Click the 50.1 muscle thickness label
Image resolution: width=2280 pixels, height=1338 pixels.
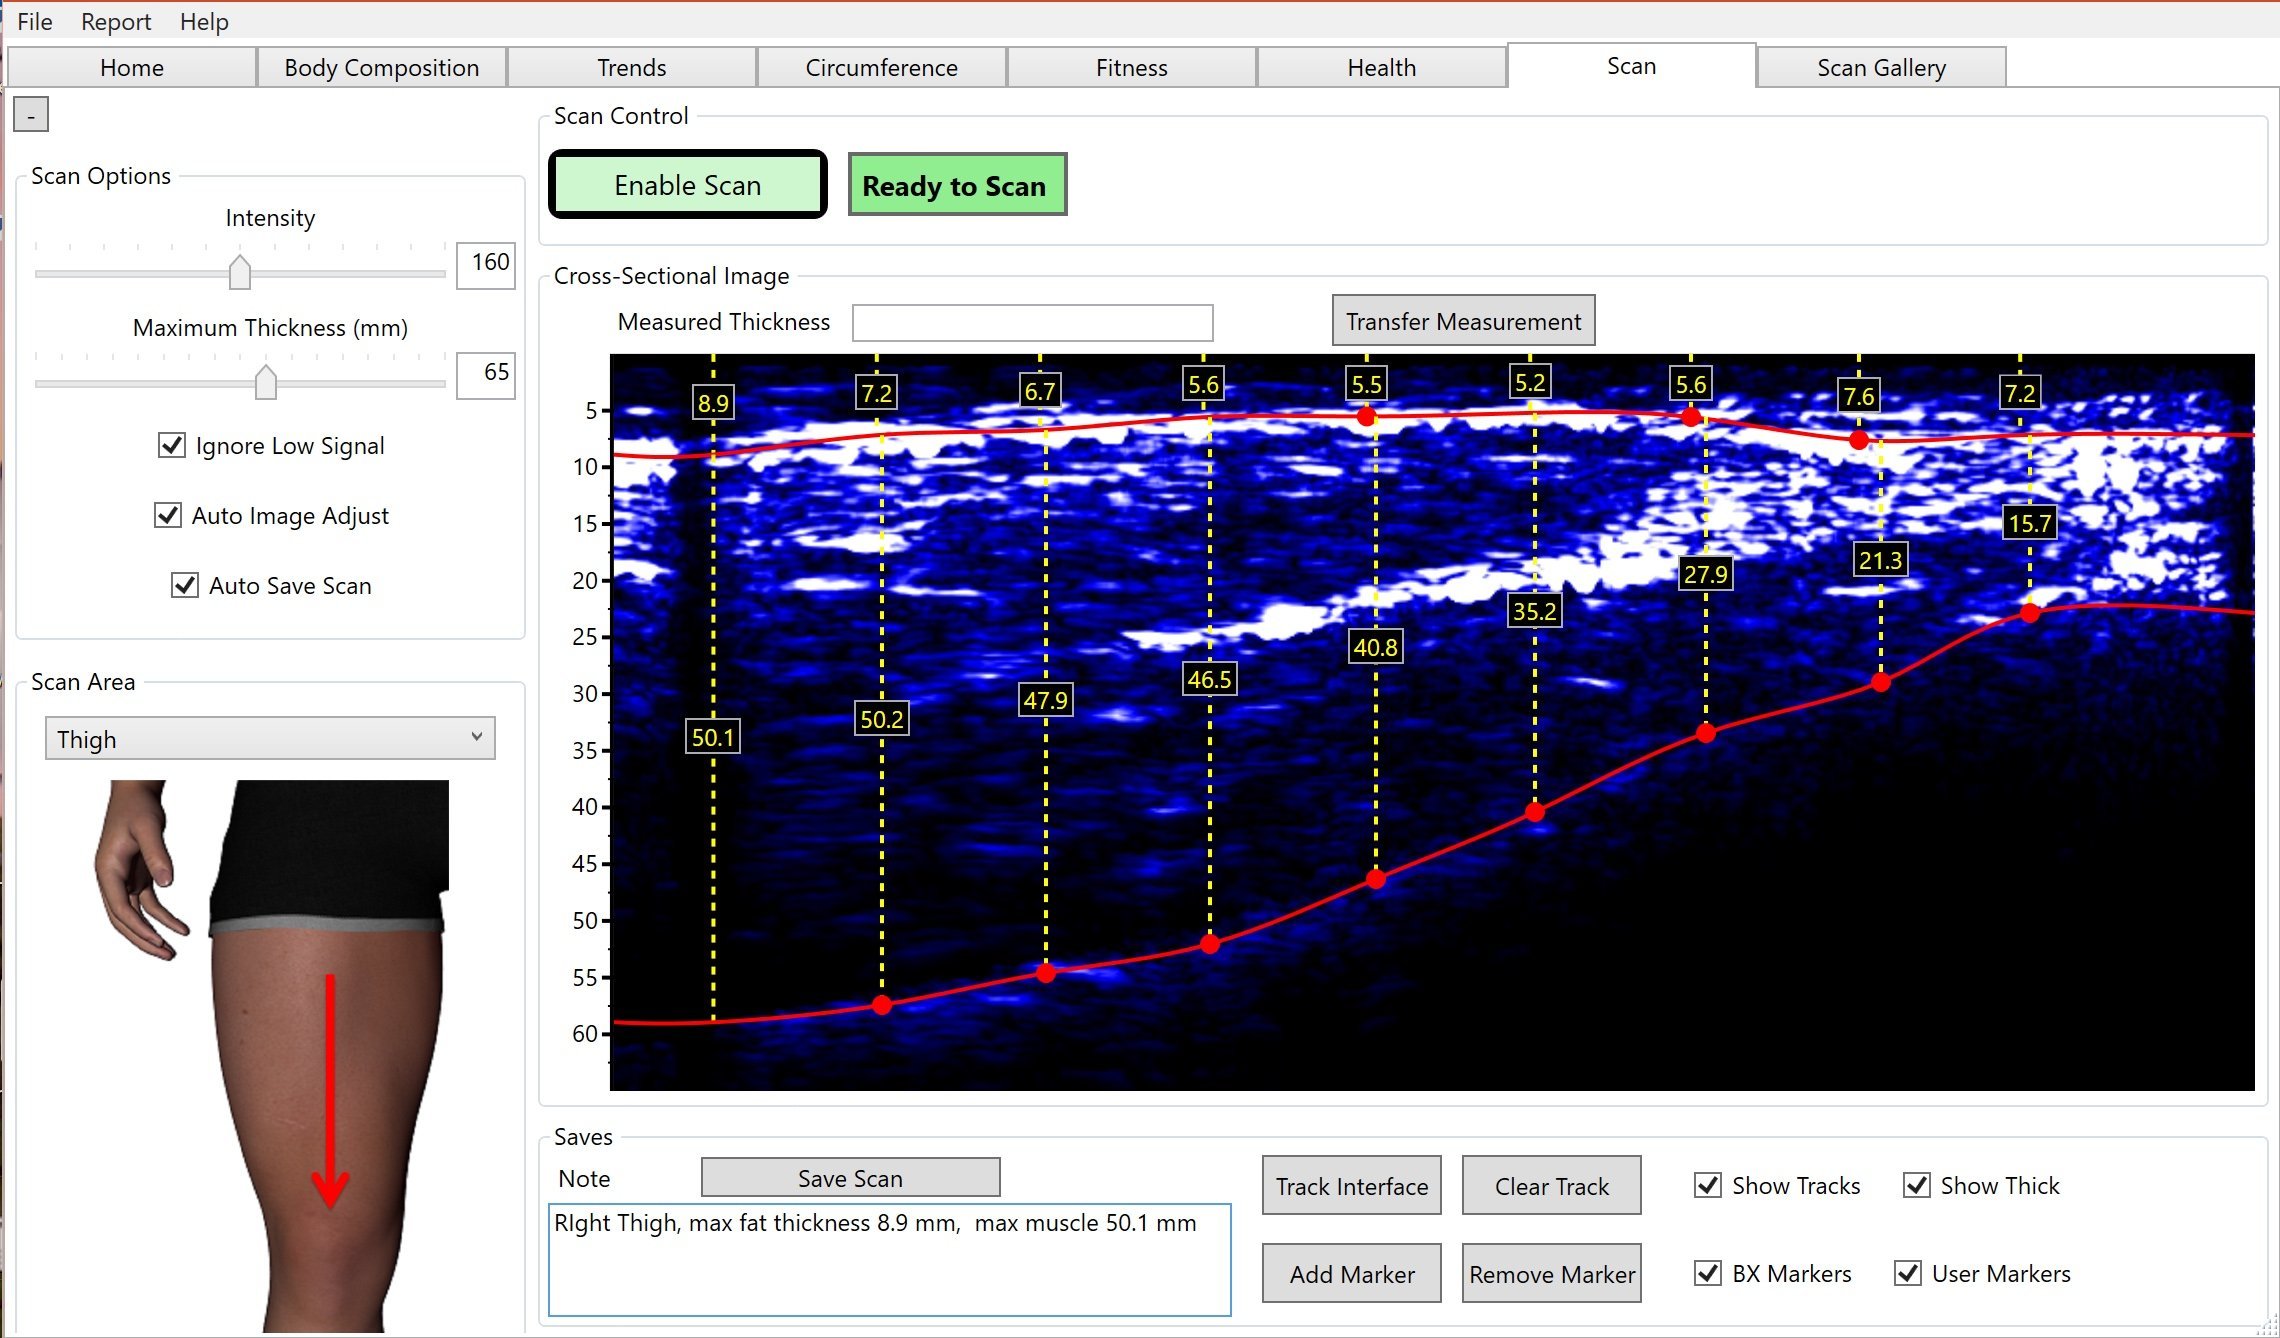[x=713, y=738]
